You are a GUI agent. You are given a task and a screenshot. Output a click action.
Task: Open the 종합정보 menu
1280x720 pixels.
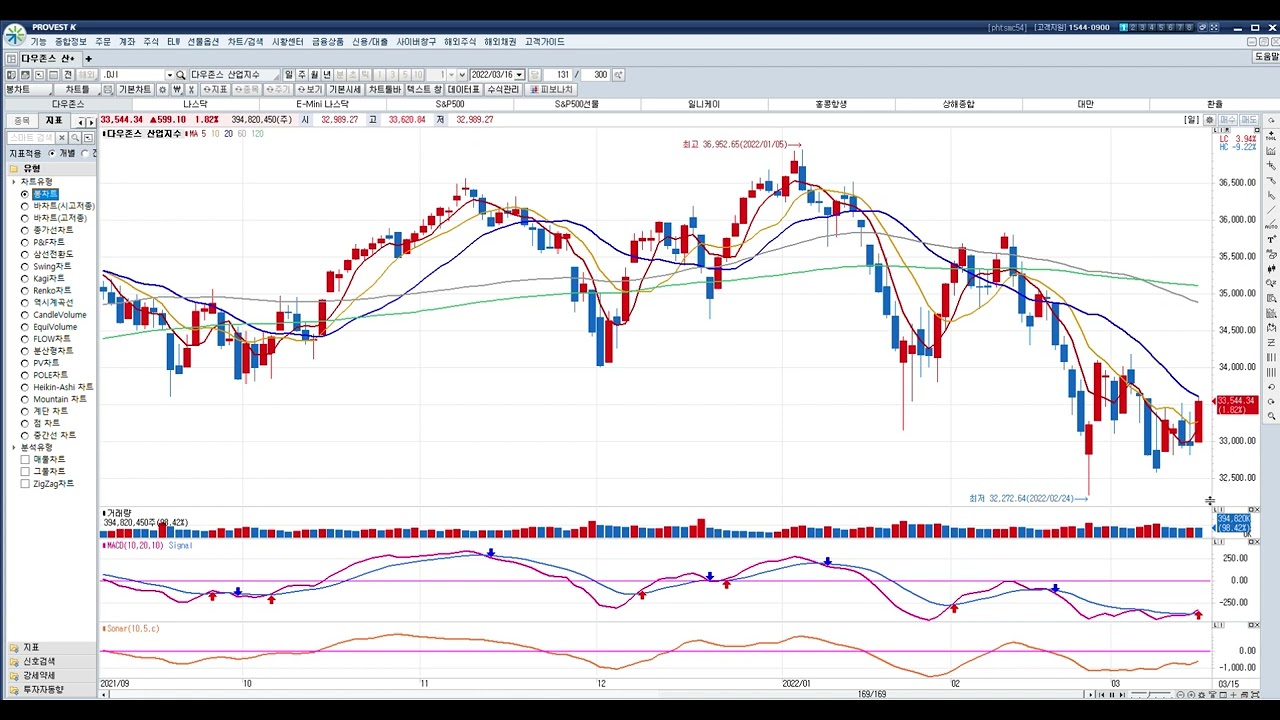[x=70, y=42]
